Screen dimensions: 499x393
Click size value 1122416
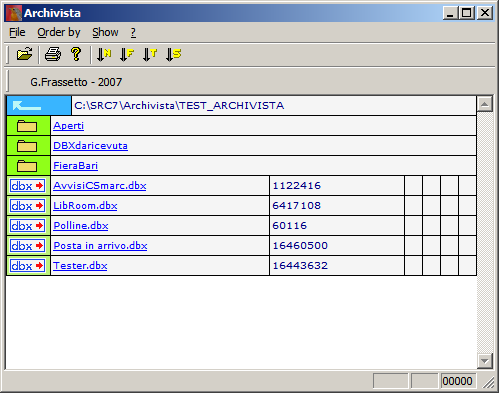coord(297,186)
